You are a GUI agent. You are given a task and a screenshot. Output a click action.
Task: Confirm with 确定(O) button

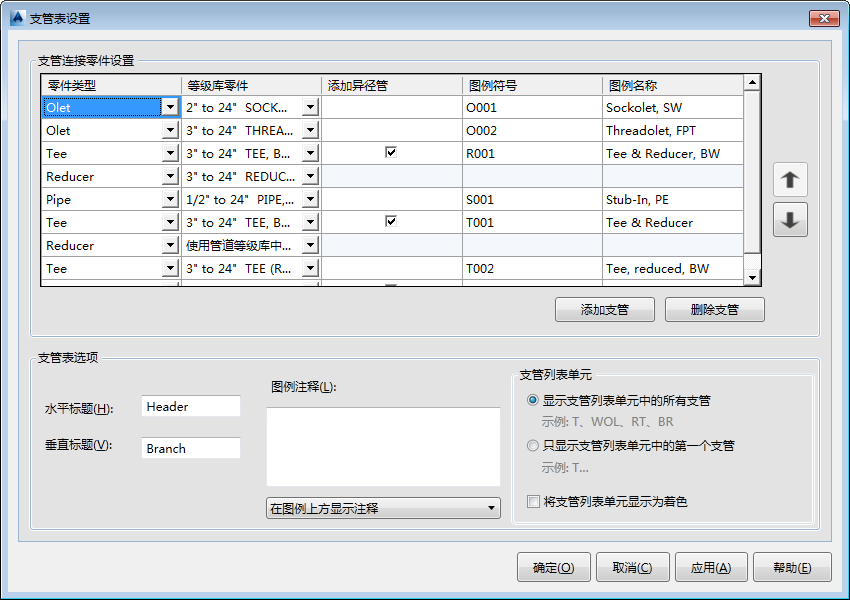click(x=553, y=567)
